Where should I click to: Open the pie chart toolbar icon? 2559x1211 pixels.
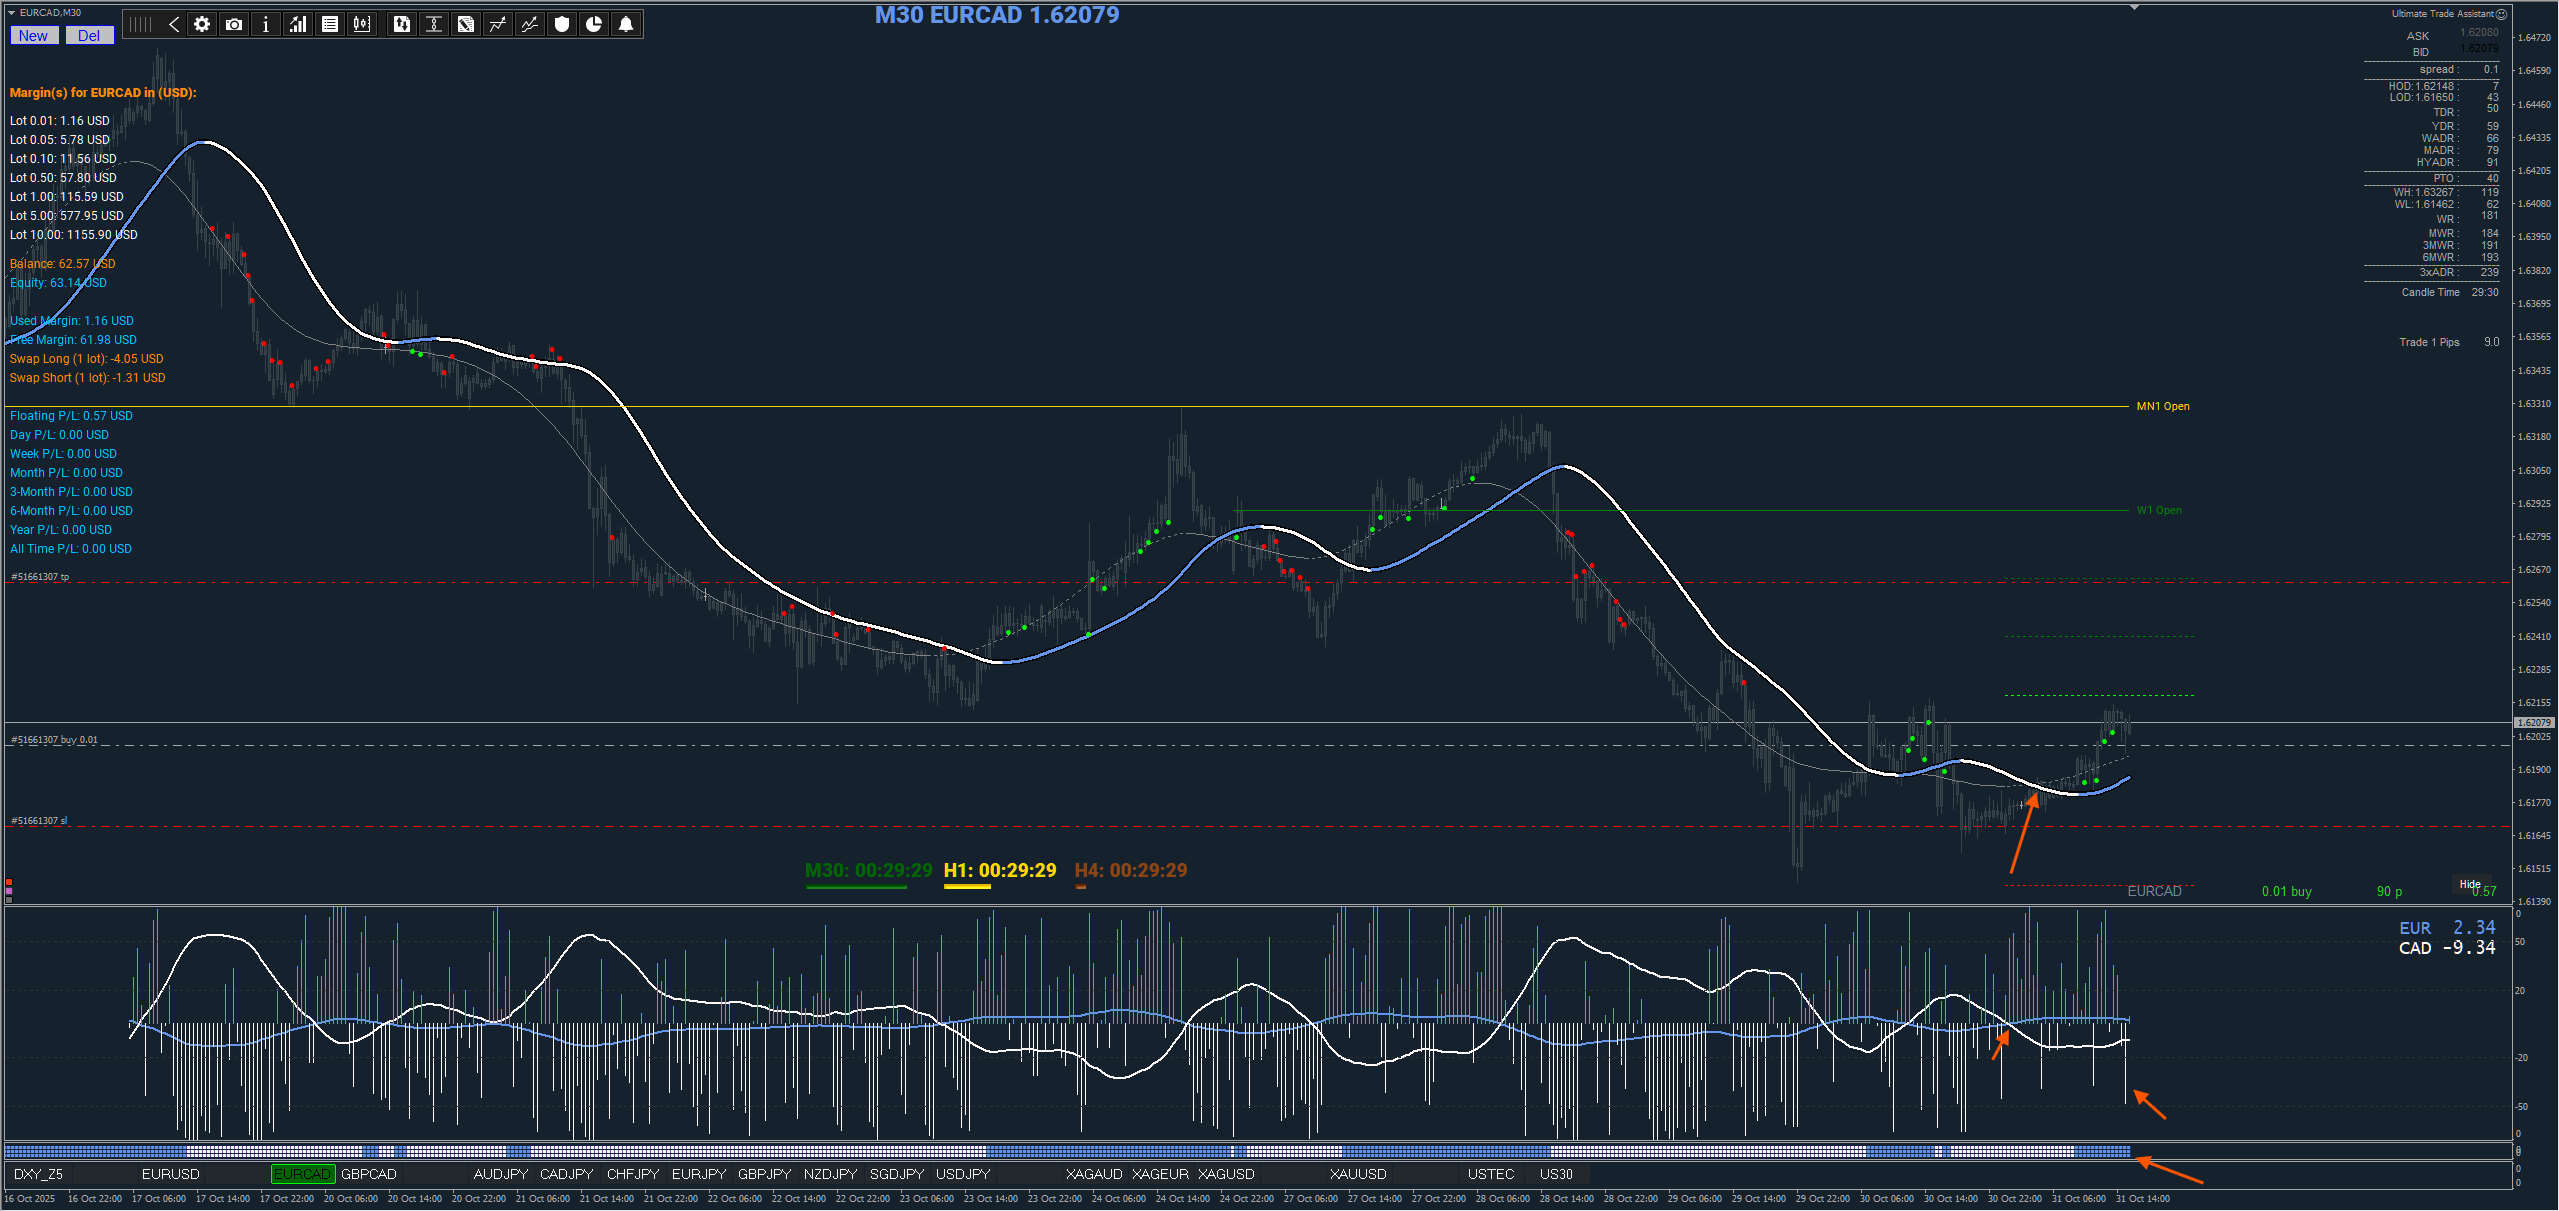point(594,24)
